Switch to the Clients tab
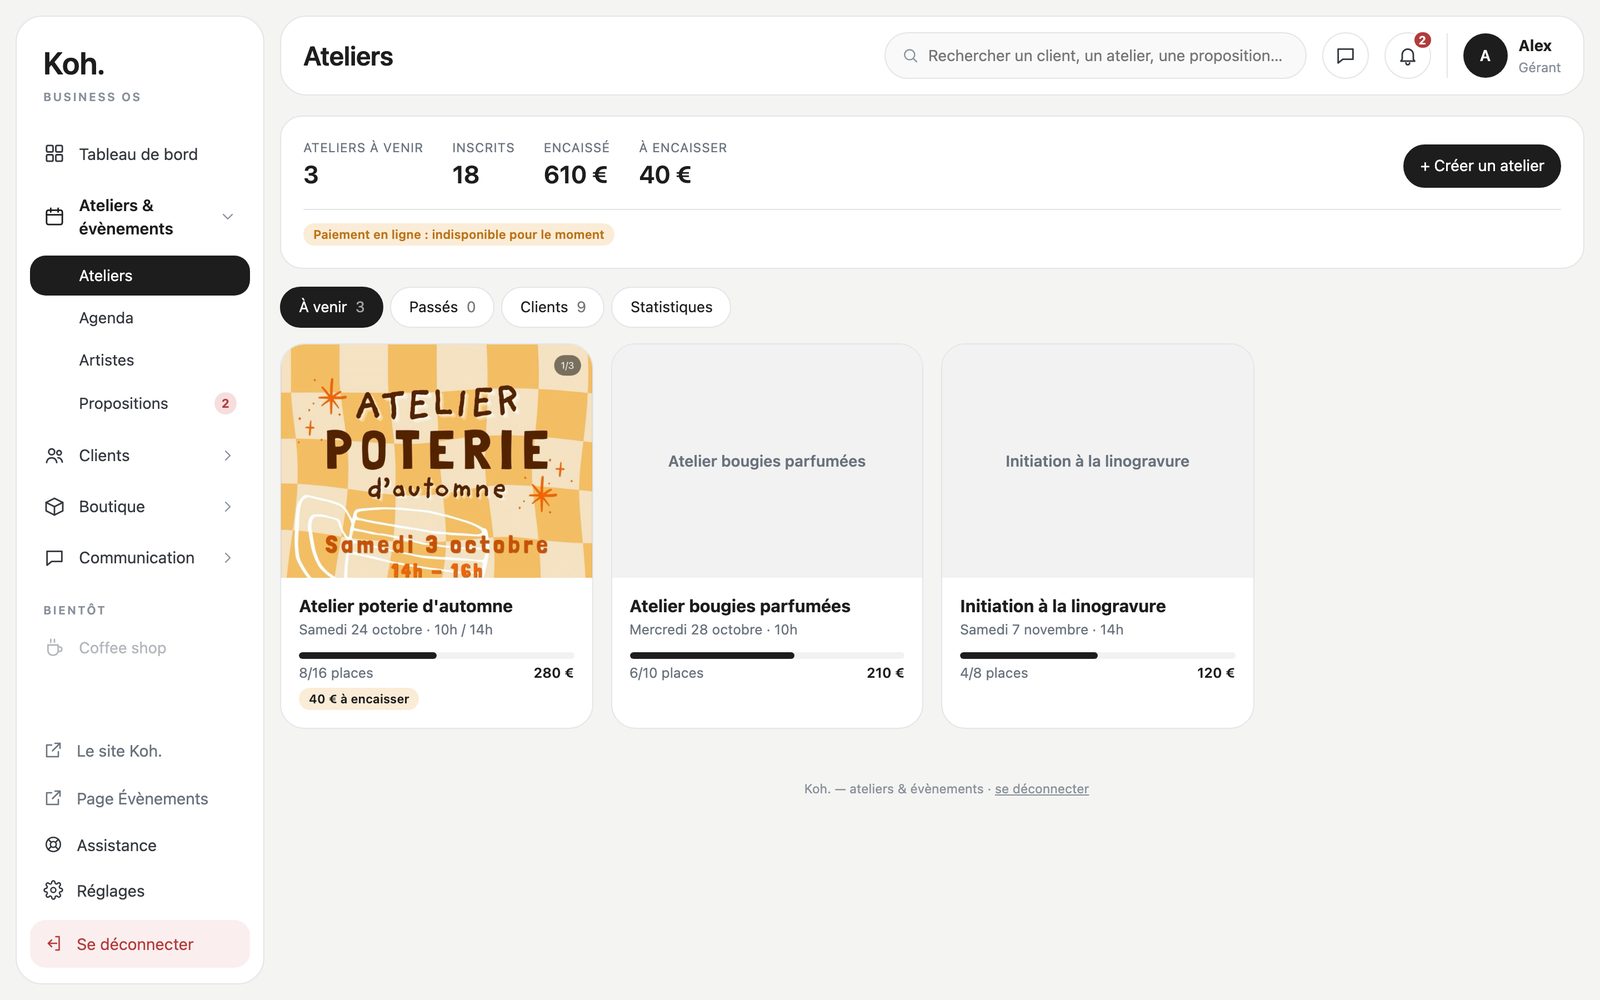The image size is (1600, 1000). [x=552, y=307]
